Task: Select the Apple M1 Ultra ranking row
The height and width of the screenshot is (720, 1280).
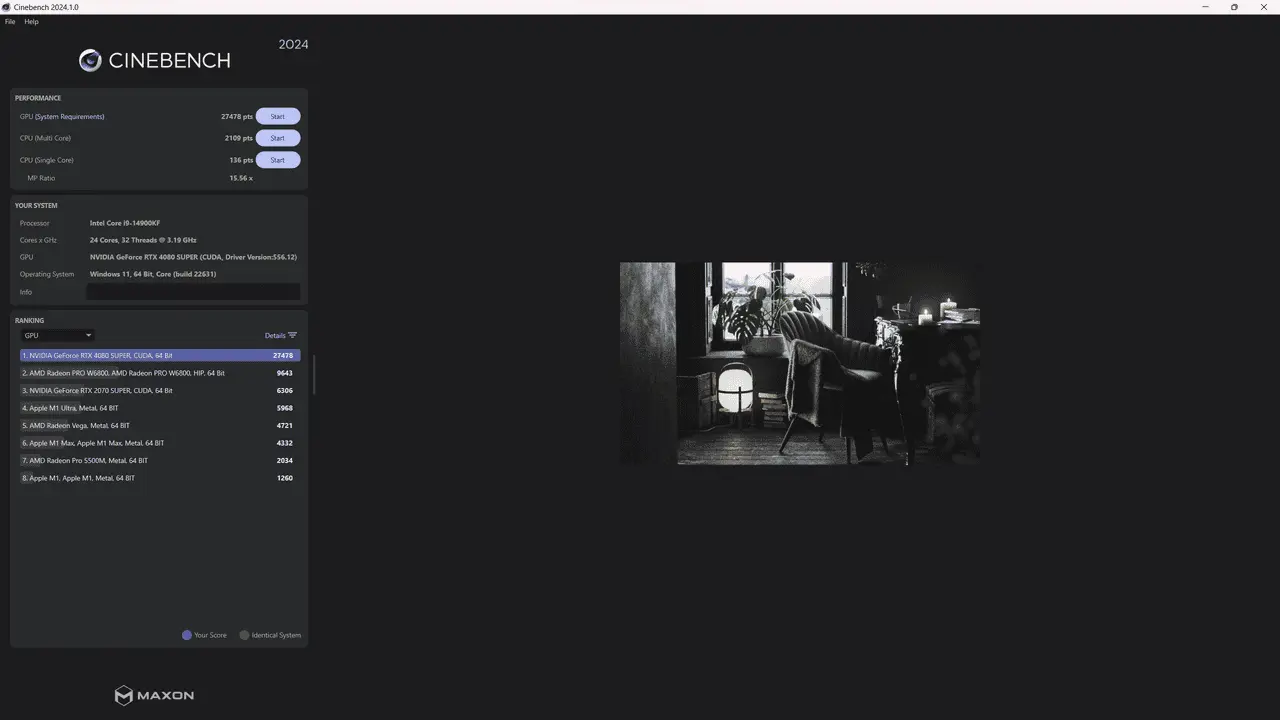Action: (160, 408)
